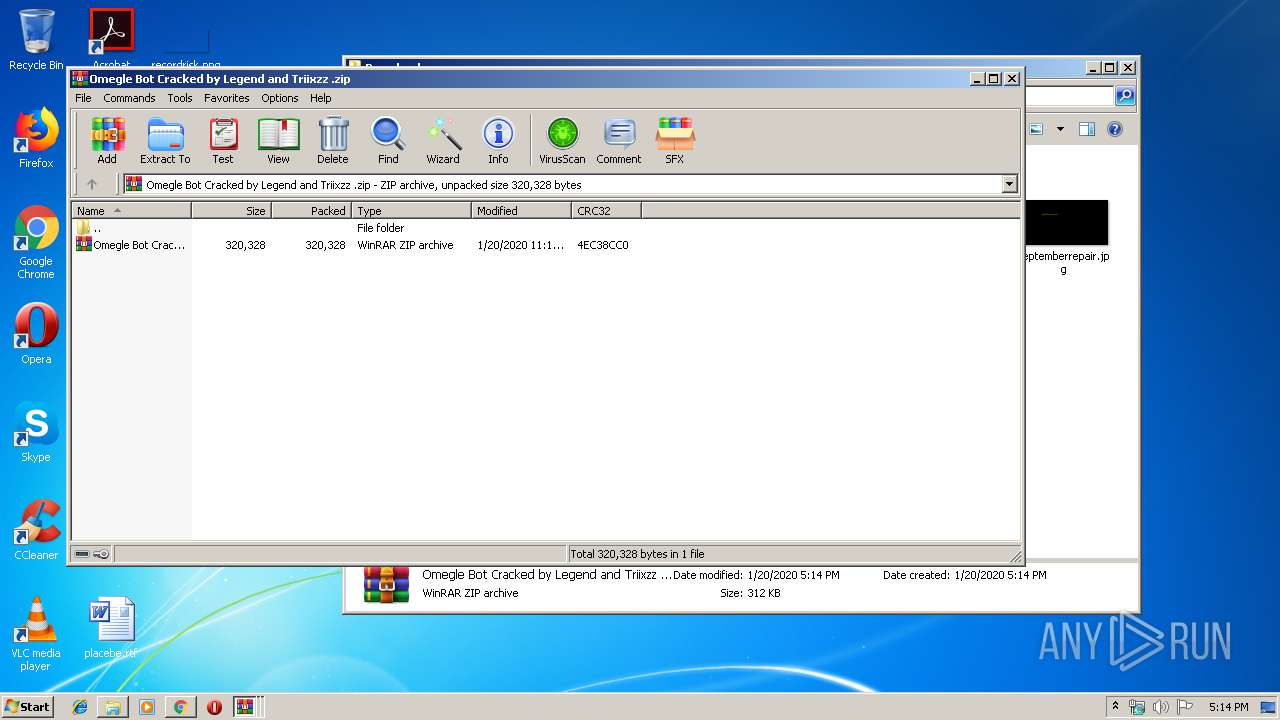Sort files by Packed column

[x=311, y=211]
